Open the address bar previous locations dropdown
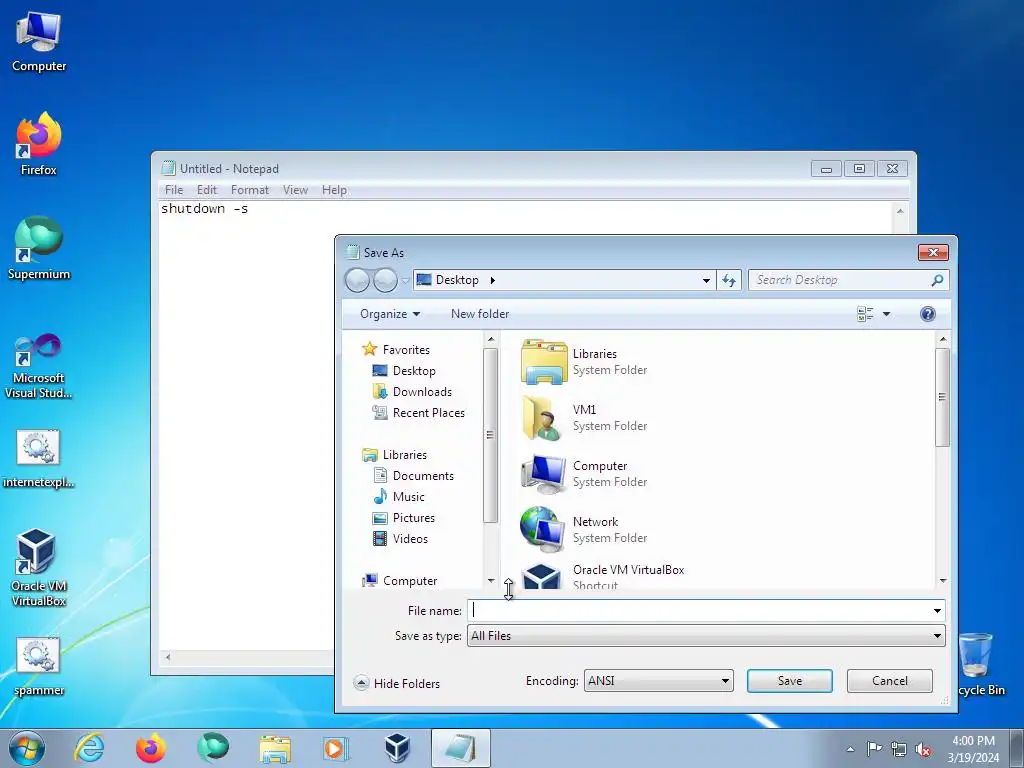Viewport: 1024px width, 768px height. coord(706,280)
